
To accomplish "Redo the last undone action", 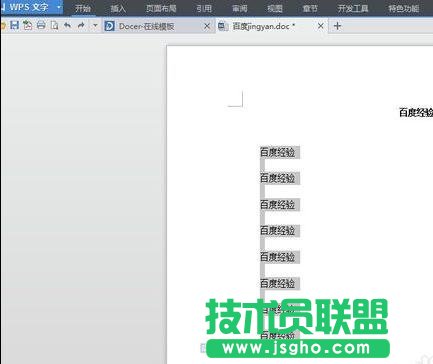I will (x=81, y=25).
